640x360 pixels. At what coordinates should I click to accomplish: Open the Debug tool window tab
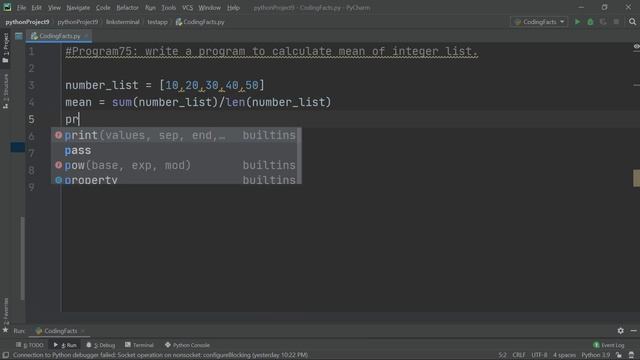tap(100, 345)
